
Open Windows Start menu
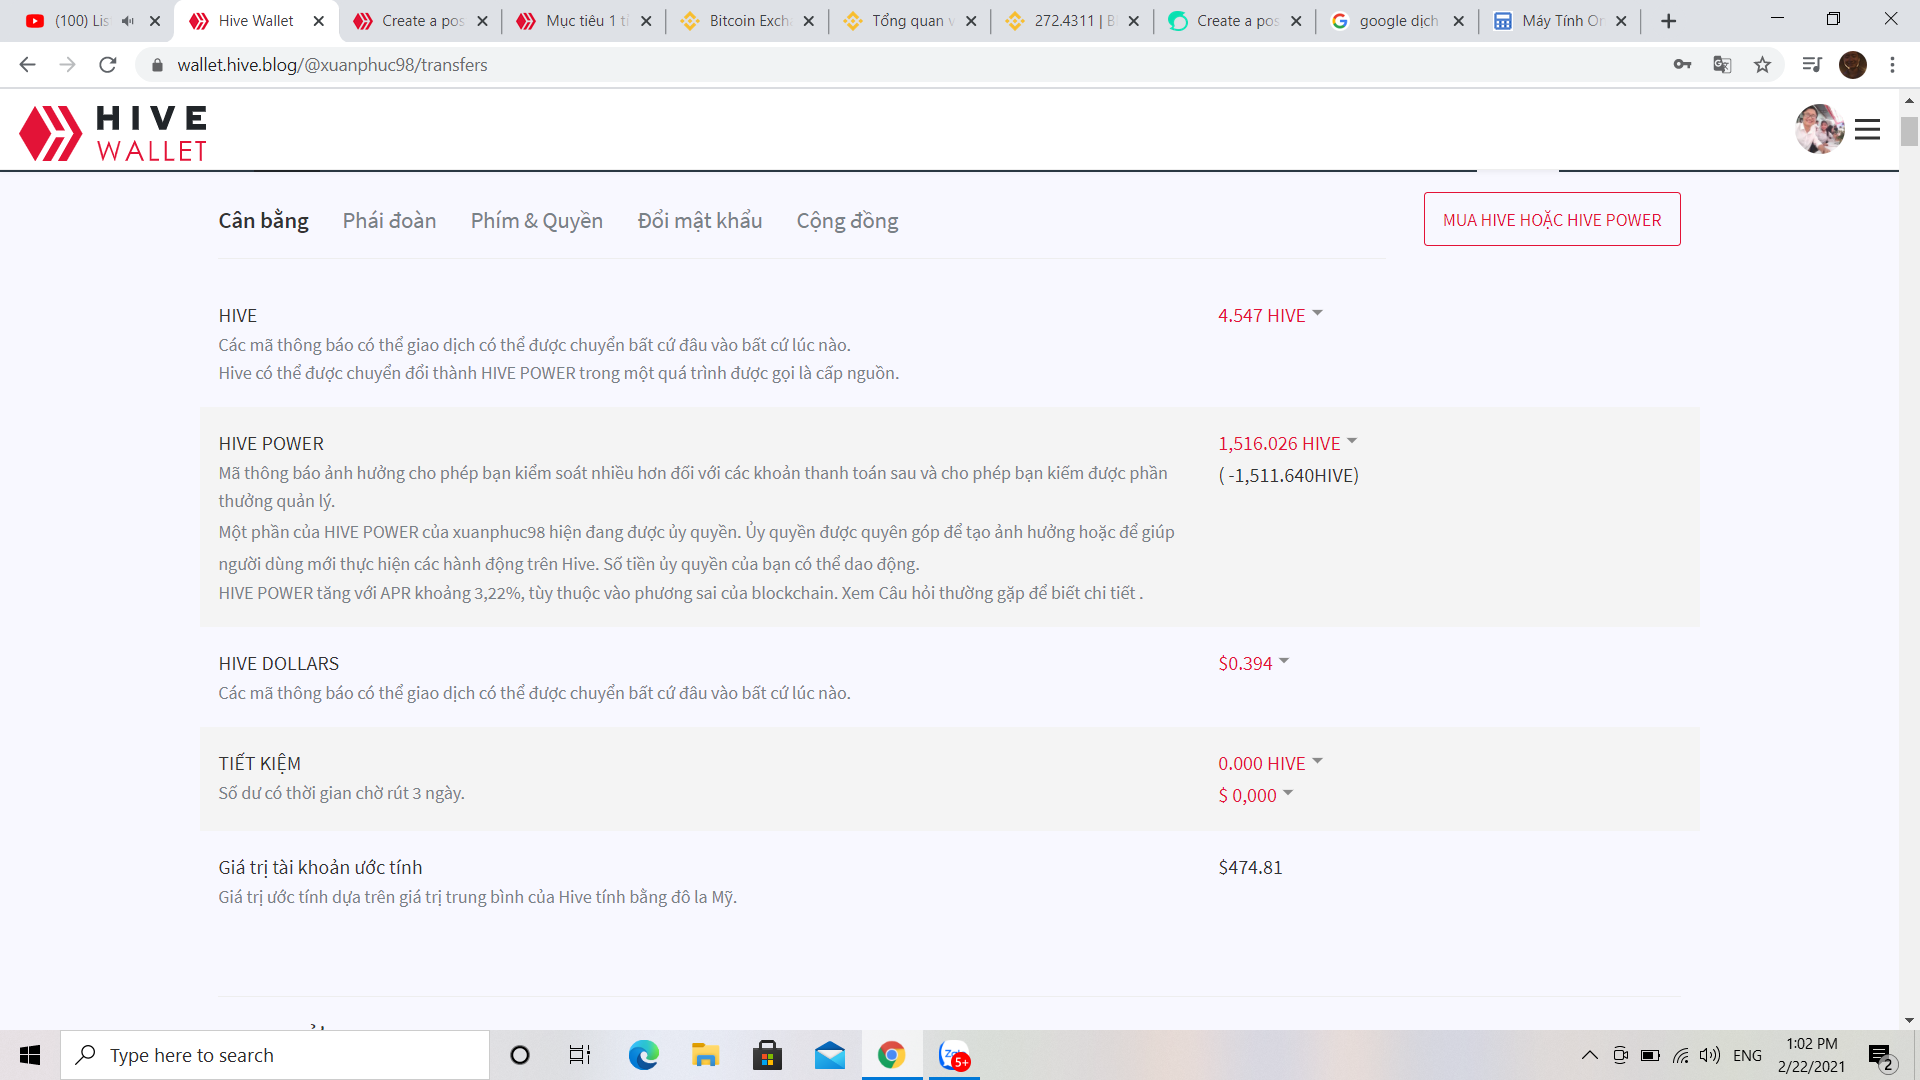click(30, 1055)
